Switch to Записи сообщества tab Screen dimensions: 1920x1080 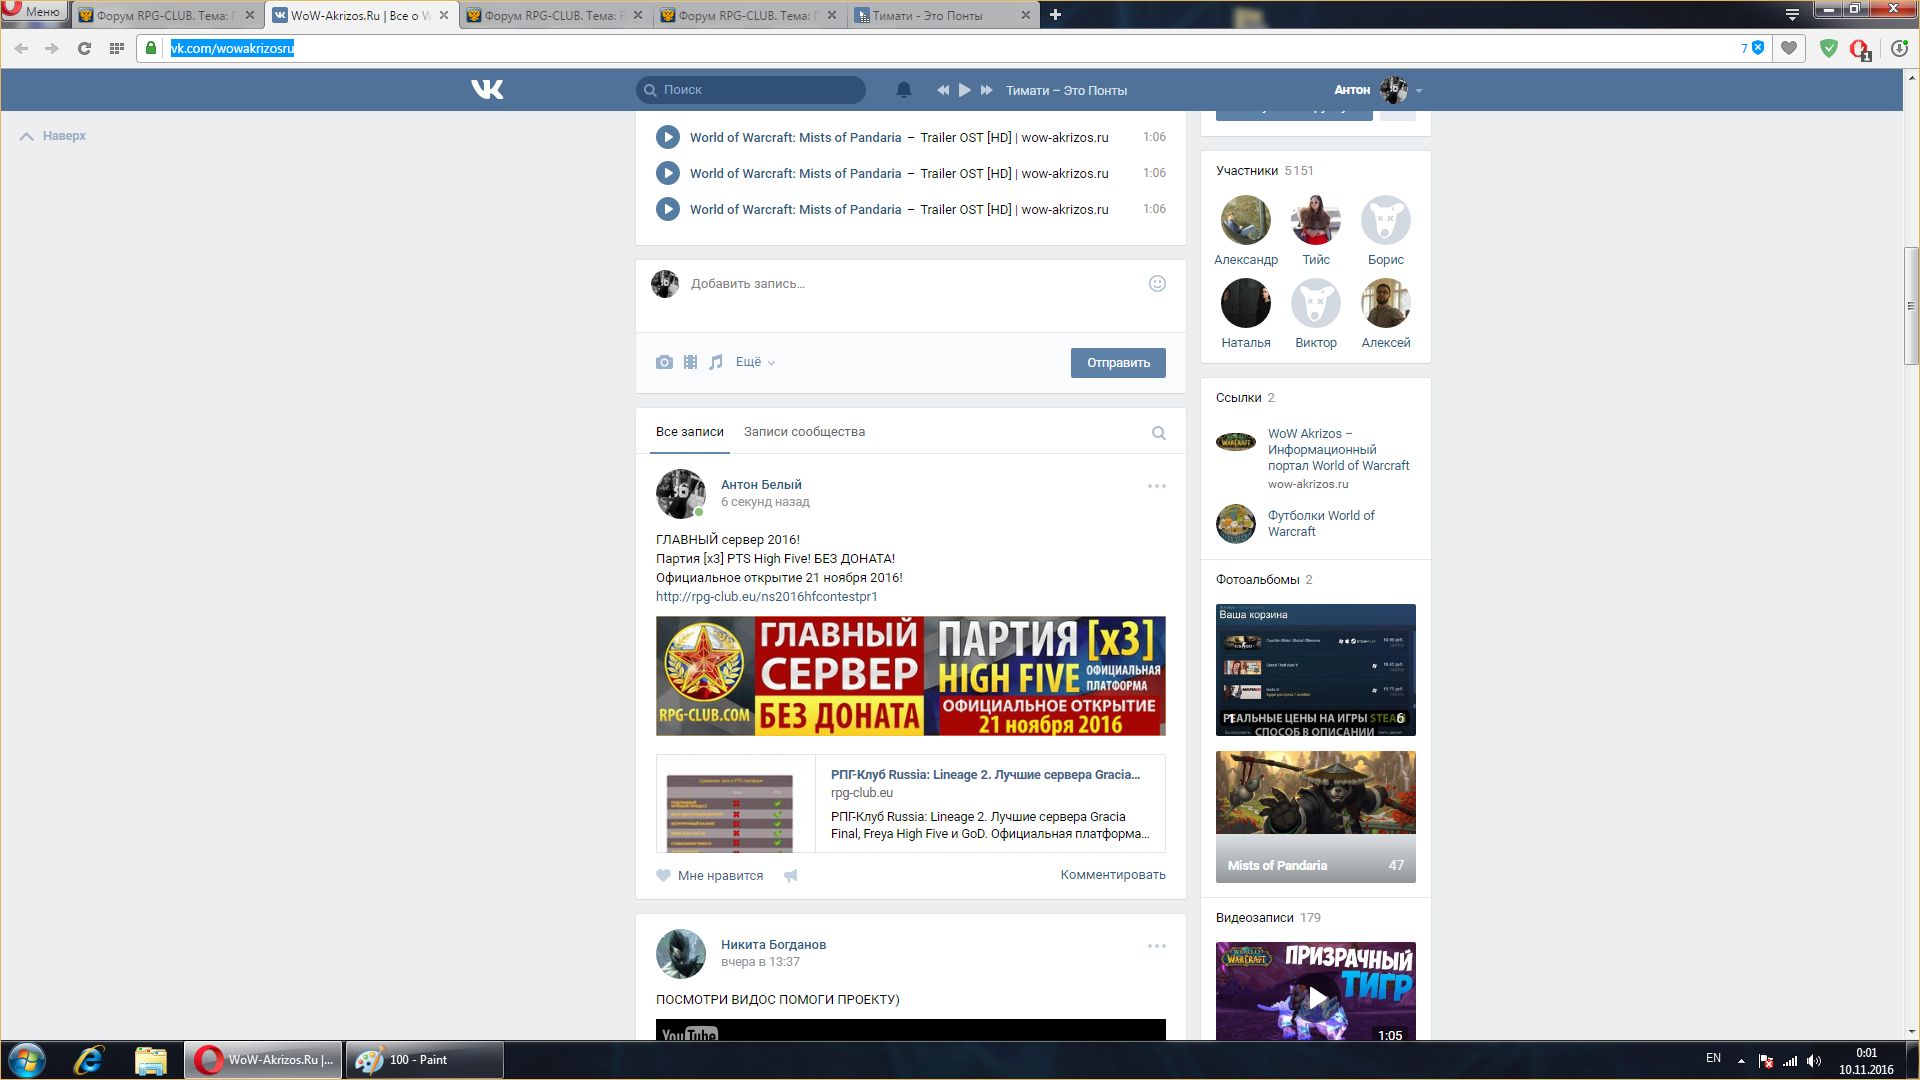click(804, 432)
